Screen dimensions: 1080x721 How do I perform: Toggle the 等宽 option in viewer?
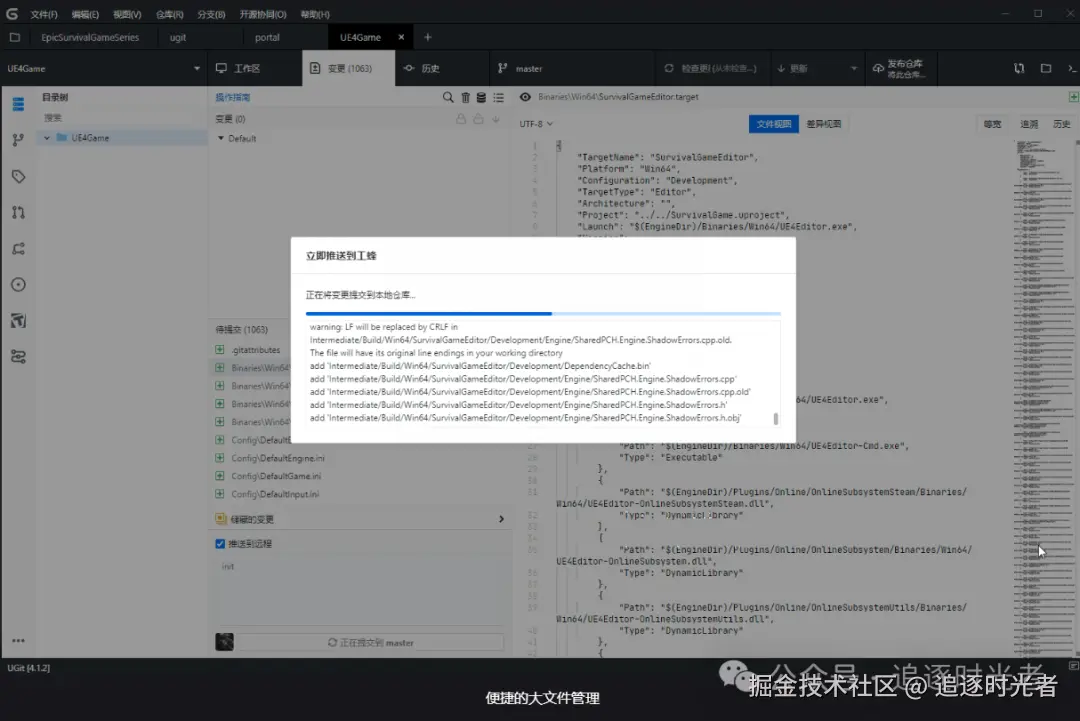[x=993, y=124]
